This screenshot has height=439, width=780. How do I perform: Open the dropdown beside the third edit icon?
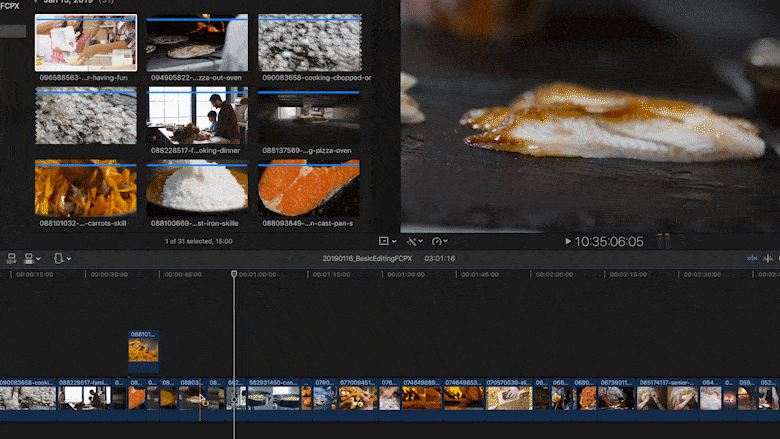(x=69, y=259)
